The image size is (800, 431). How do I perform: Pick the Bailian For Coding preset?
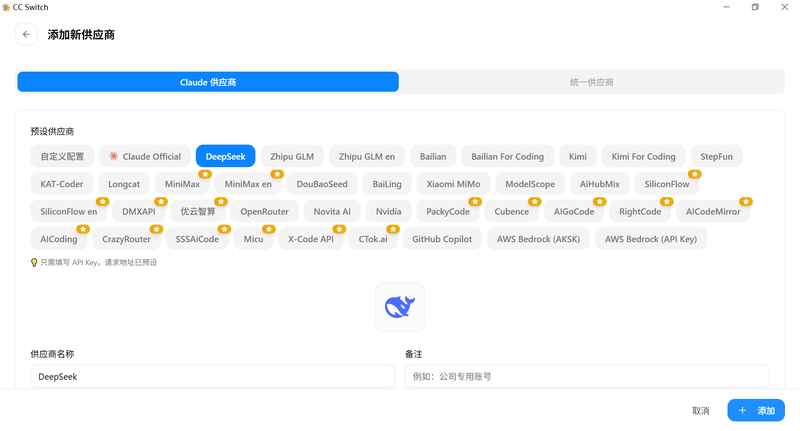pyautogui.click(x=507, y=157)
